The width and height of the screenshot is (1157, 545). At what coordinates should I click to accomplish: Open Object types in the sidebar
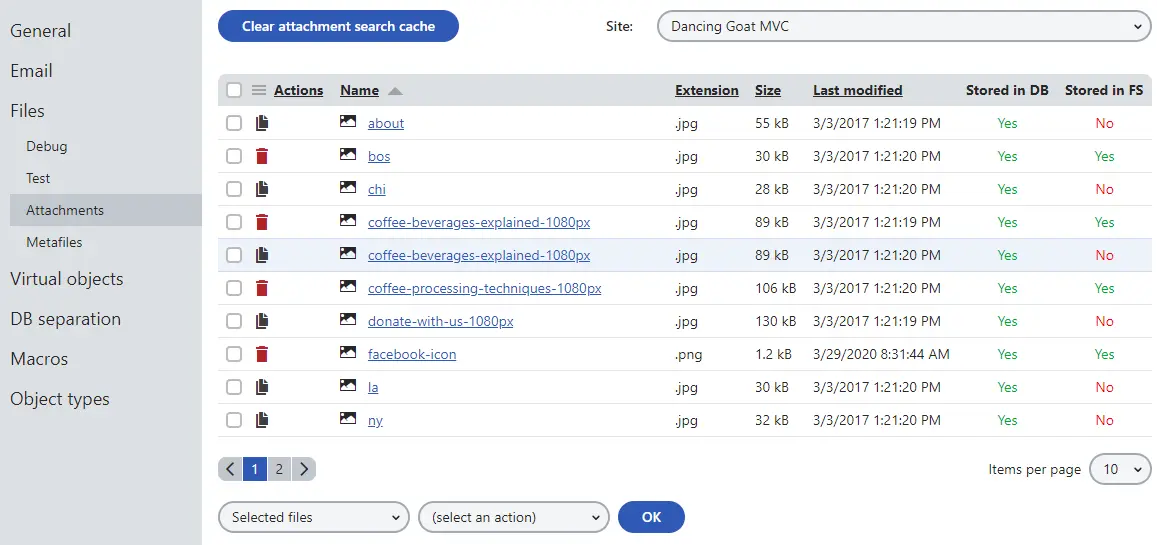coord(60,399)
